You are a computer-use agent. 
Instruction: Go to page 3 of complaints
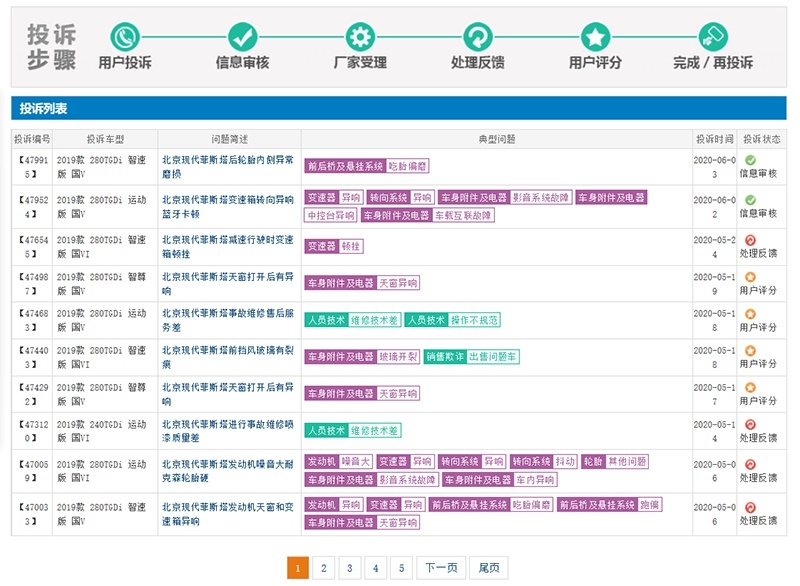pos(349,568)
